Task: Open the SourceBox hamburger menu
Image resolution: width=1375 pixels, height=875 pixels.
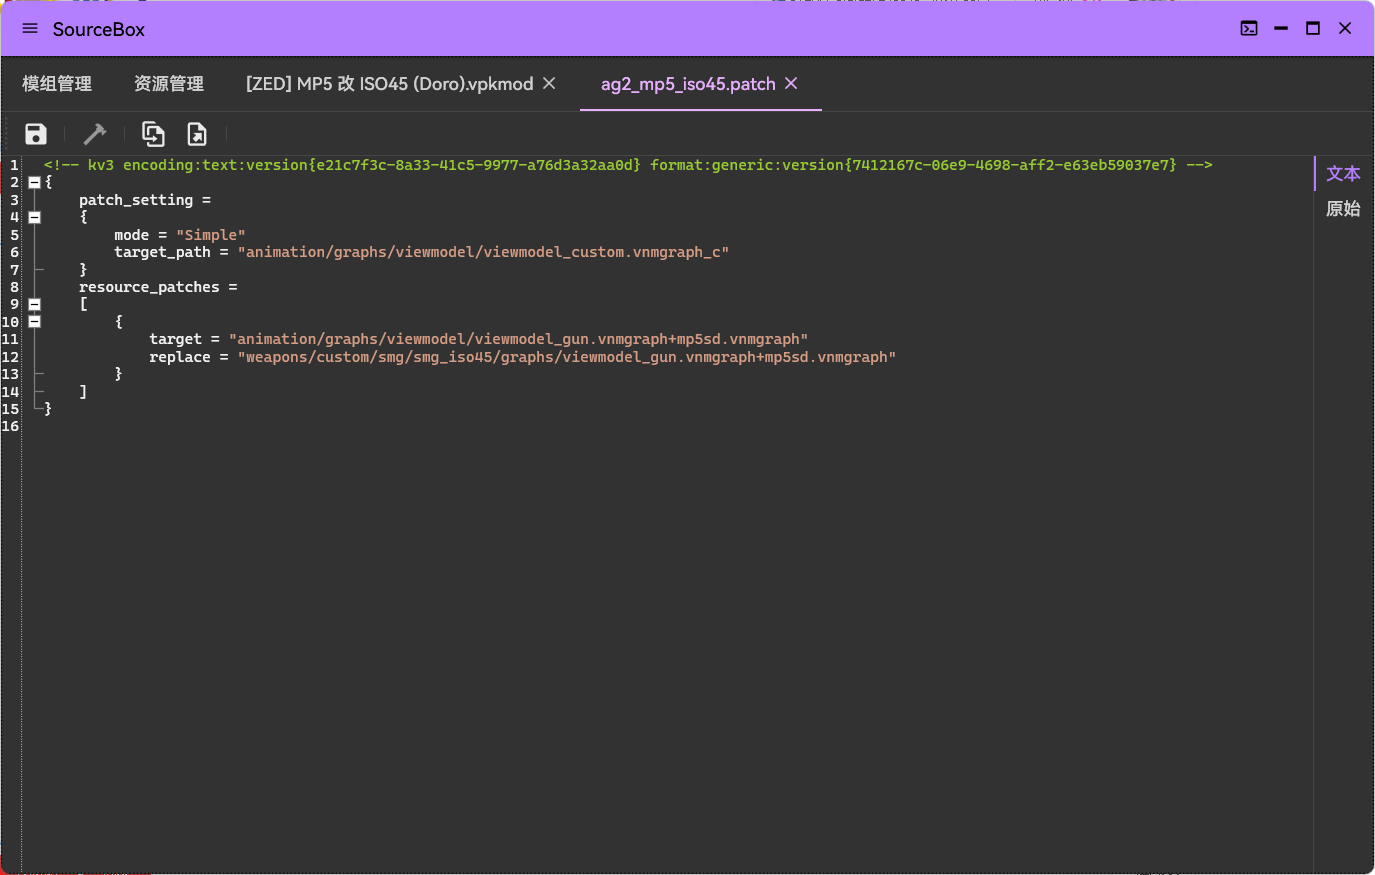Action: click(30, 29)
